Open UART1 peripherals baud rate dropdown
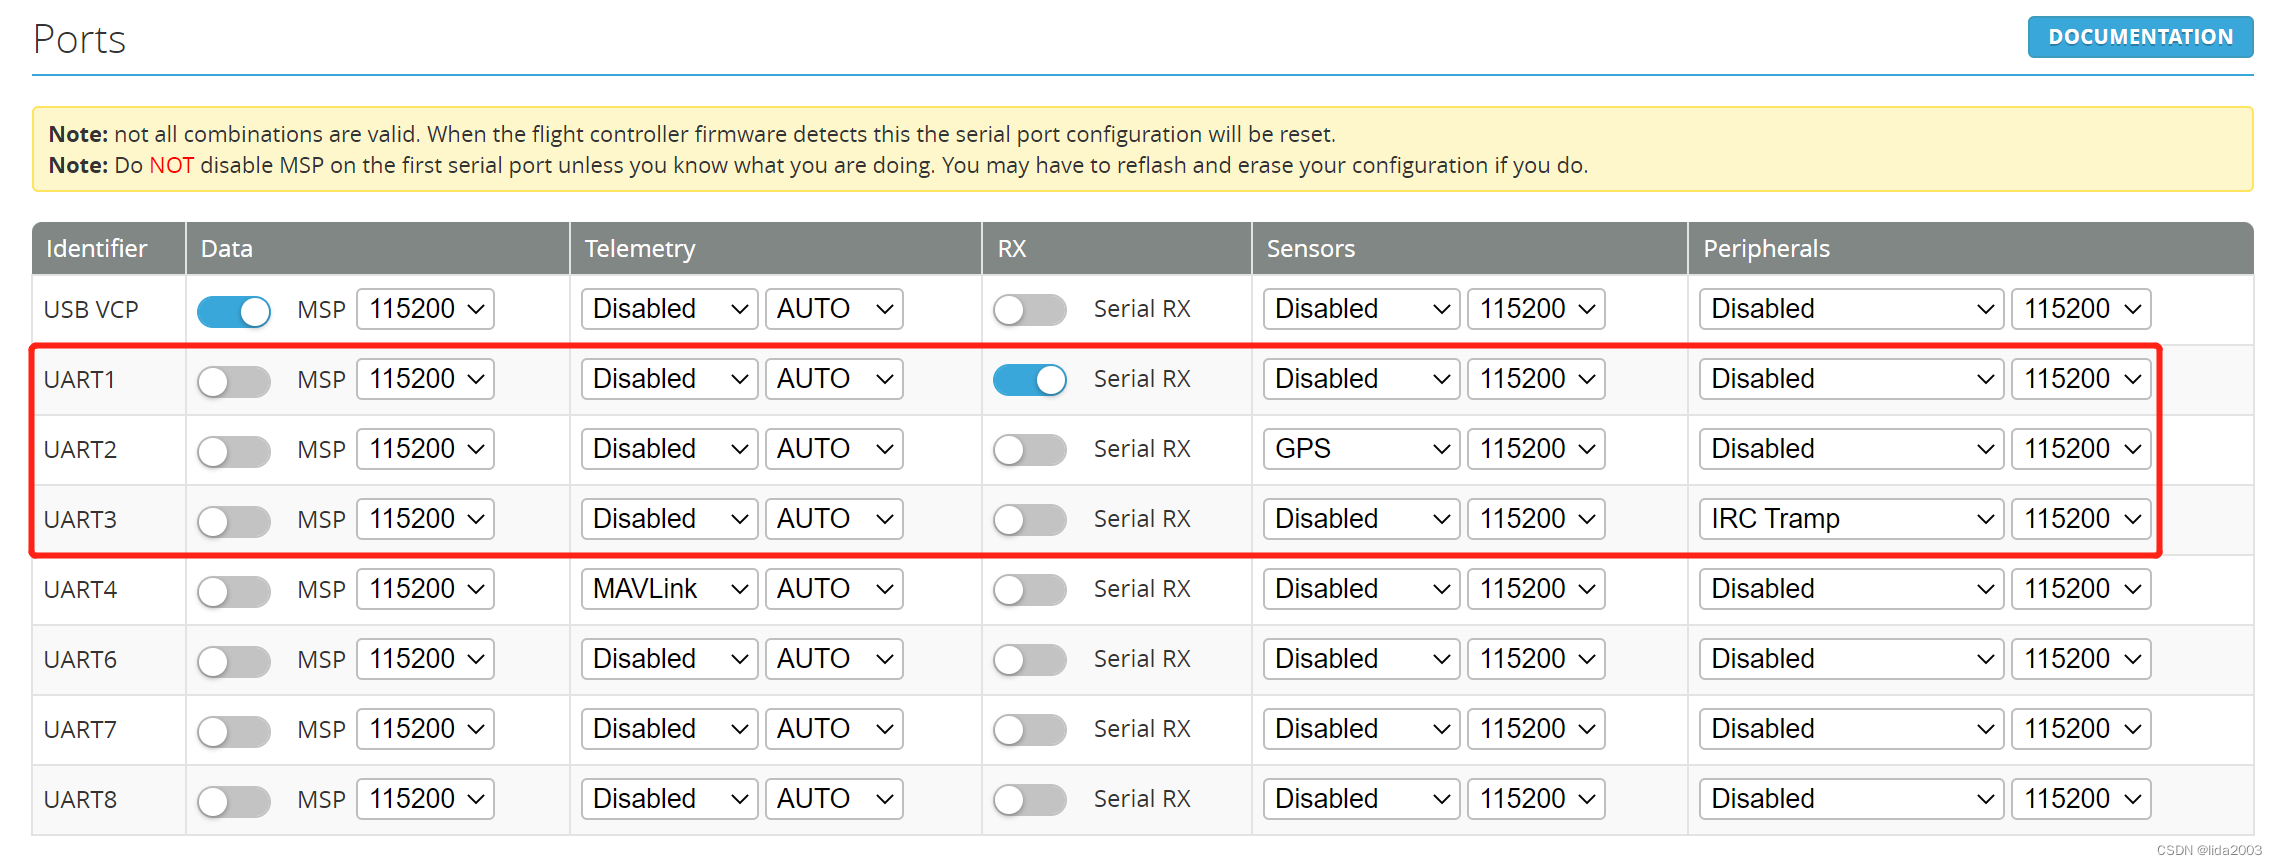This screenshot has height=865, width=2277. click(2081, 379)
